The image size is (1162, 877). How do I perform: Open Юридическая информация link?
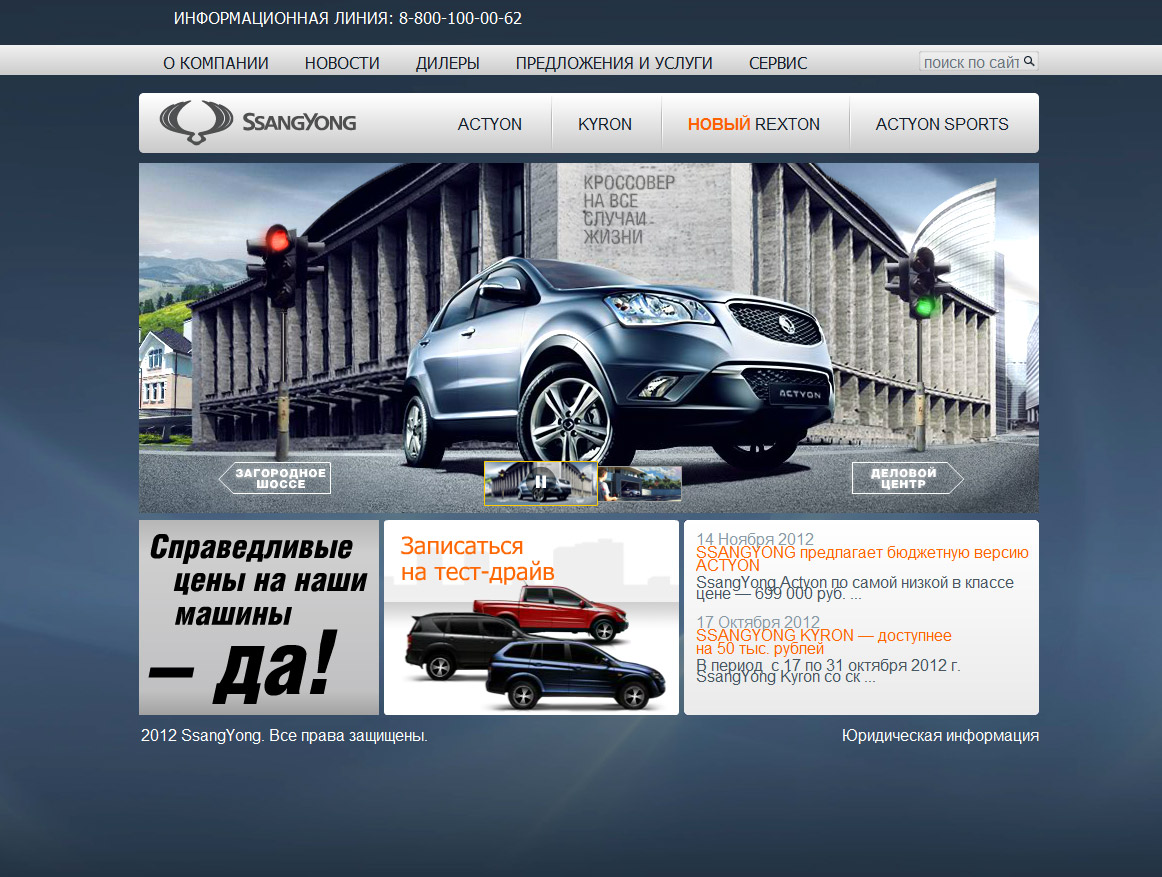[940, 735]
